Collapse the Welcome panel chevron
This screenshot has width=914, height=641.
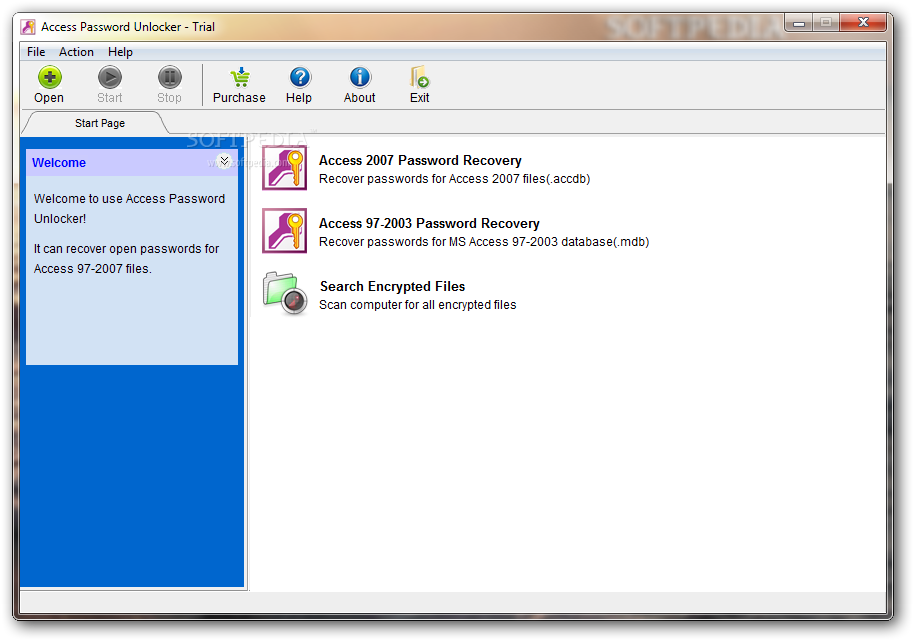pos(224,161)
